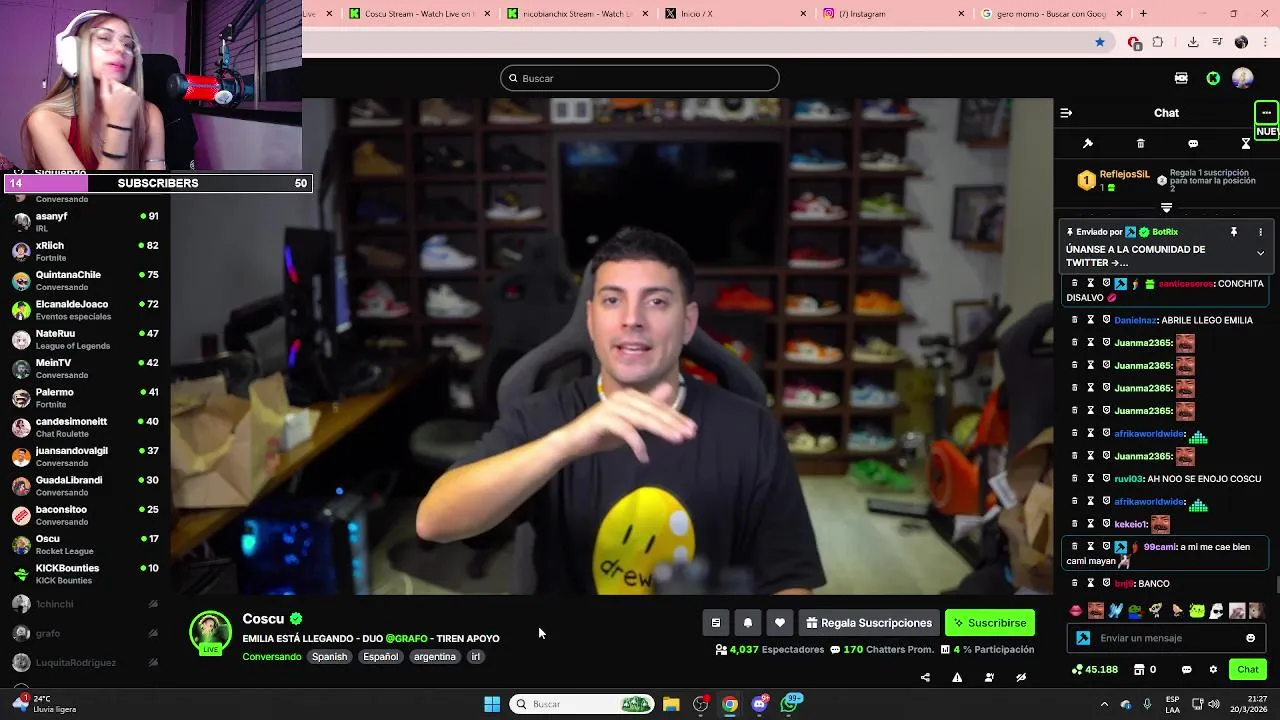Image resolution: width=1280 pixels, height=720 pixels.
Task: Open xRlich channel in sidebar
Action: pyautogui.click(x=85, y=251)
